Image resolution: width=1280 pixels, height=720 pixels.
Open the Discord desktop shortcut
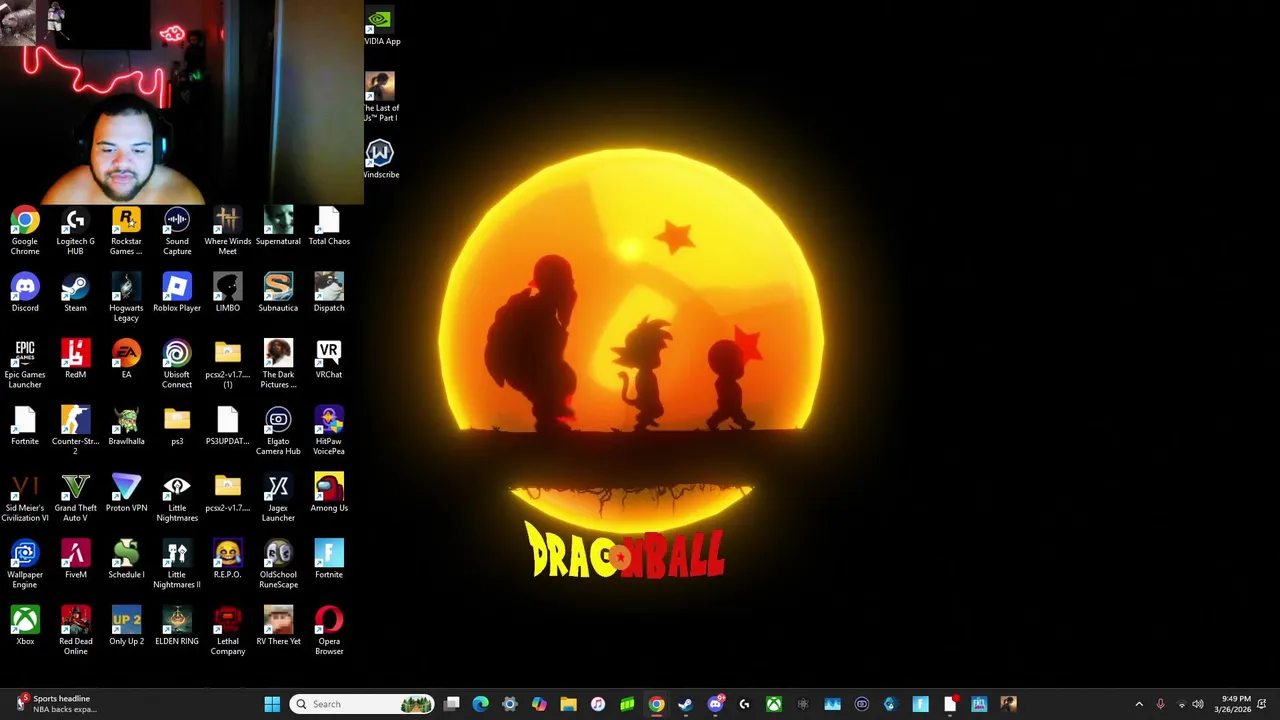click(25, 293)
